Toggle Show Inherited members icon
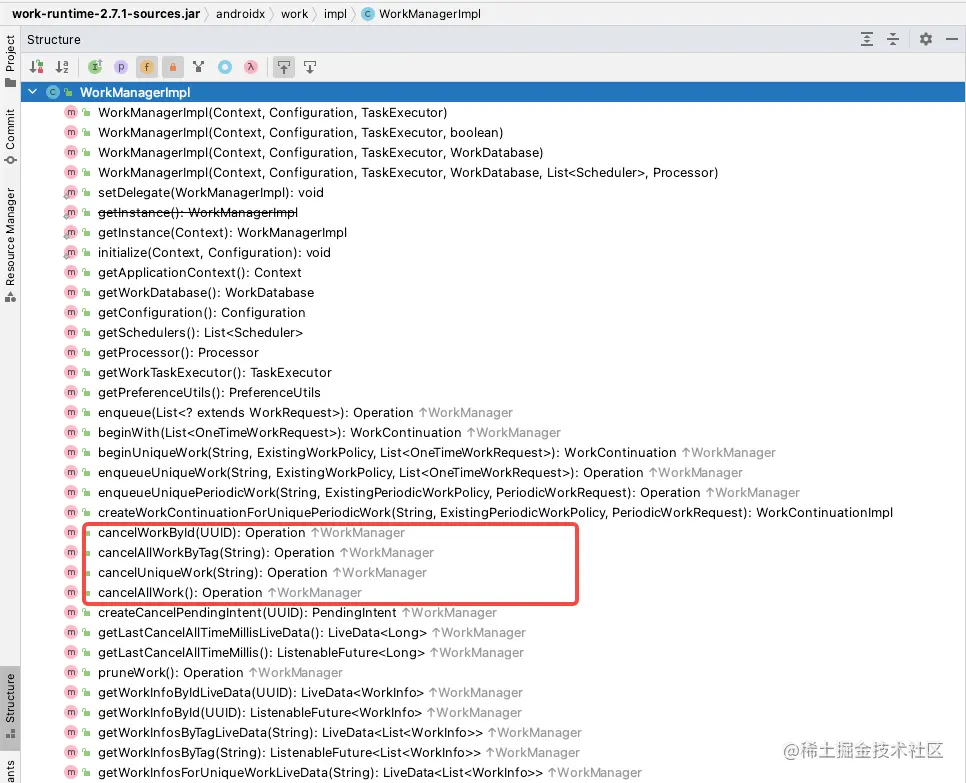966x783 pixels. pyautogui.click(x=95, y=67)
